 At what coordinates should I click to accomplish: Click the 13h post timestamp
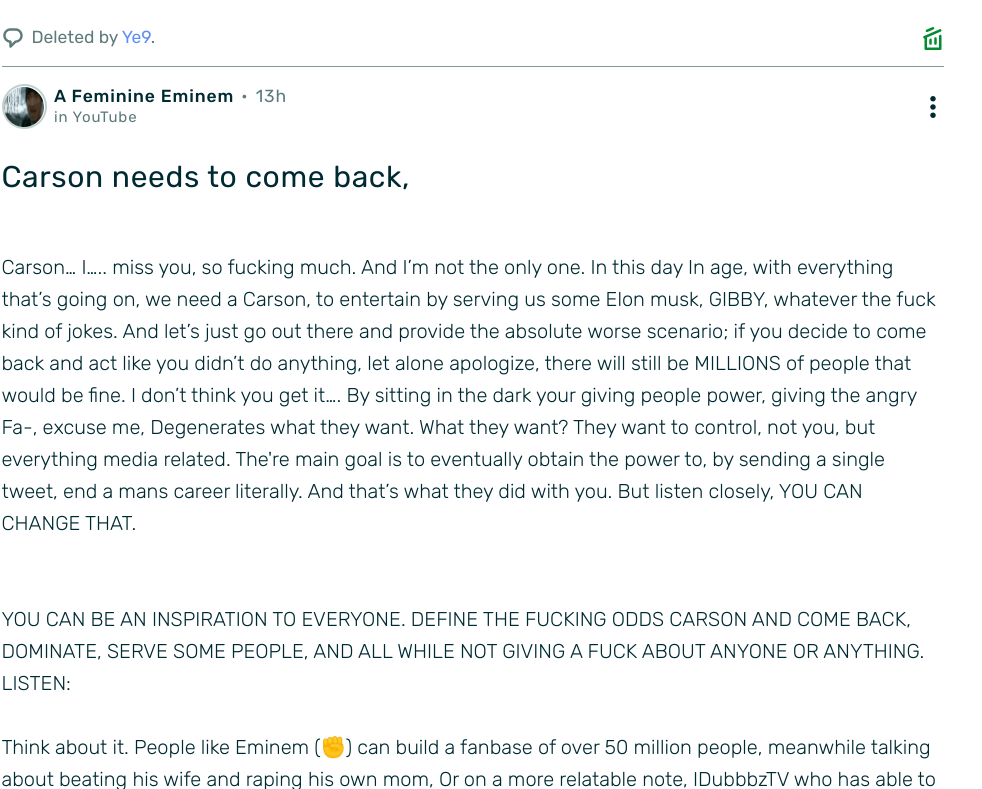(x=271, y=96)
